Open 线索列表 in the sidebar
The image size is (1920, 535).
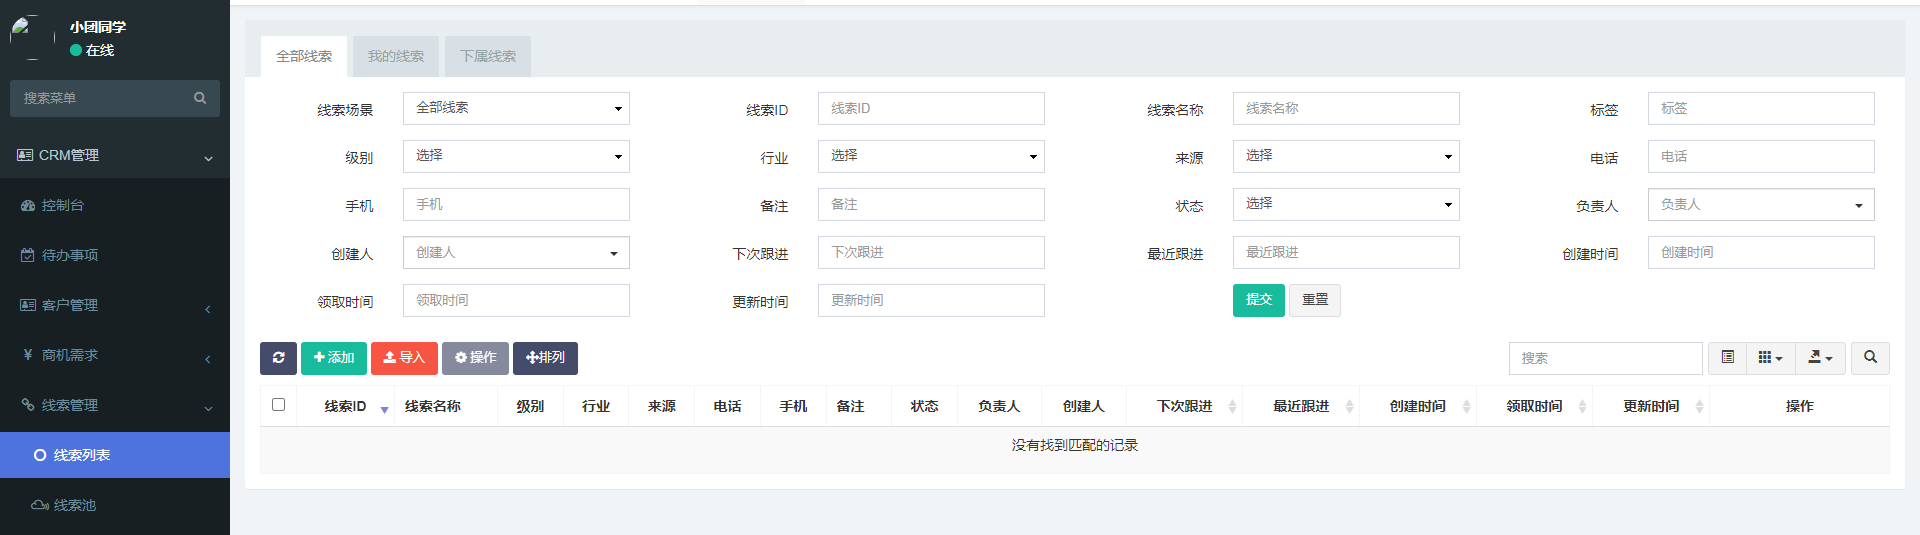point(115,455)
